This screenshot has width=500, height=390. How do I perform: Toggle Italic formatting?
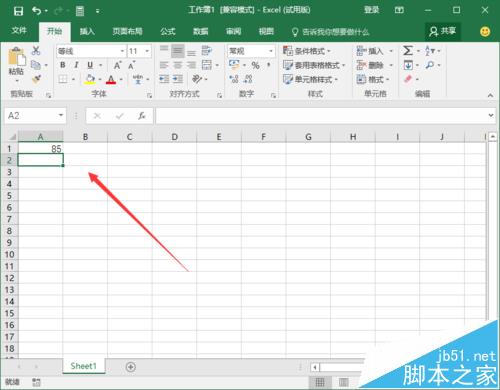coord(76,65)
